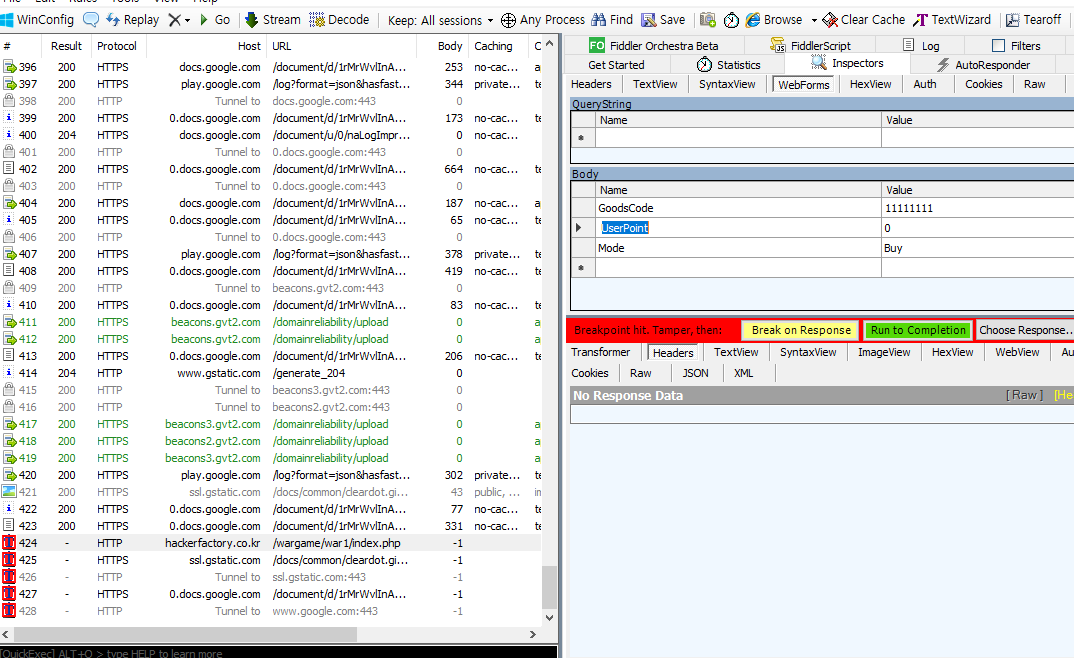1074x658 pixels.
Task: Click new-row asterisk in Body grid
Action: (x=582, y=268)
